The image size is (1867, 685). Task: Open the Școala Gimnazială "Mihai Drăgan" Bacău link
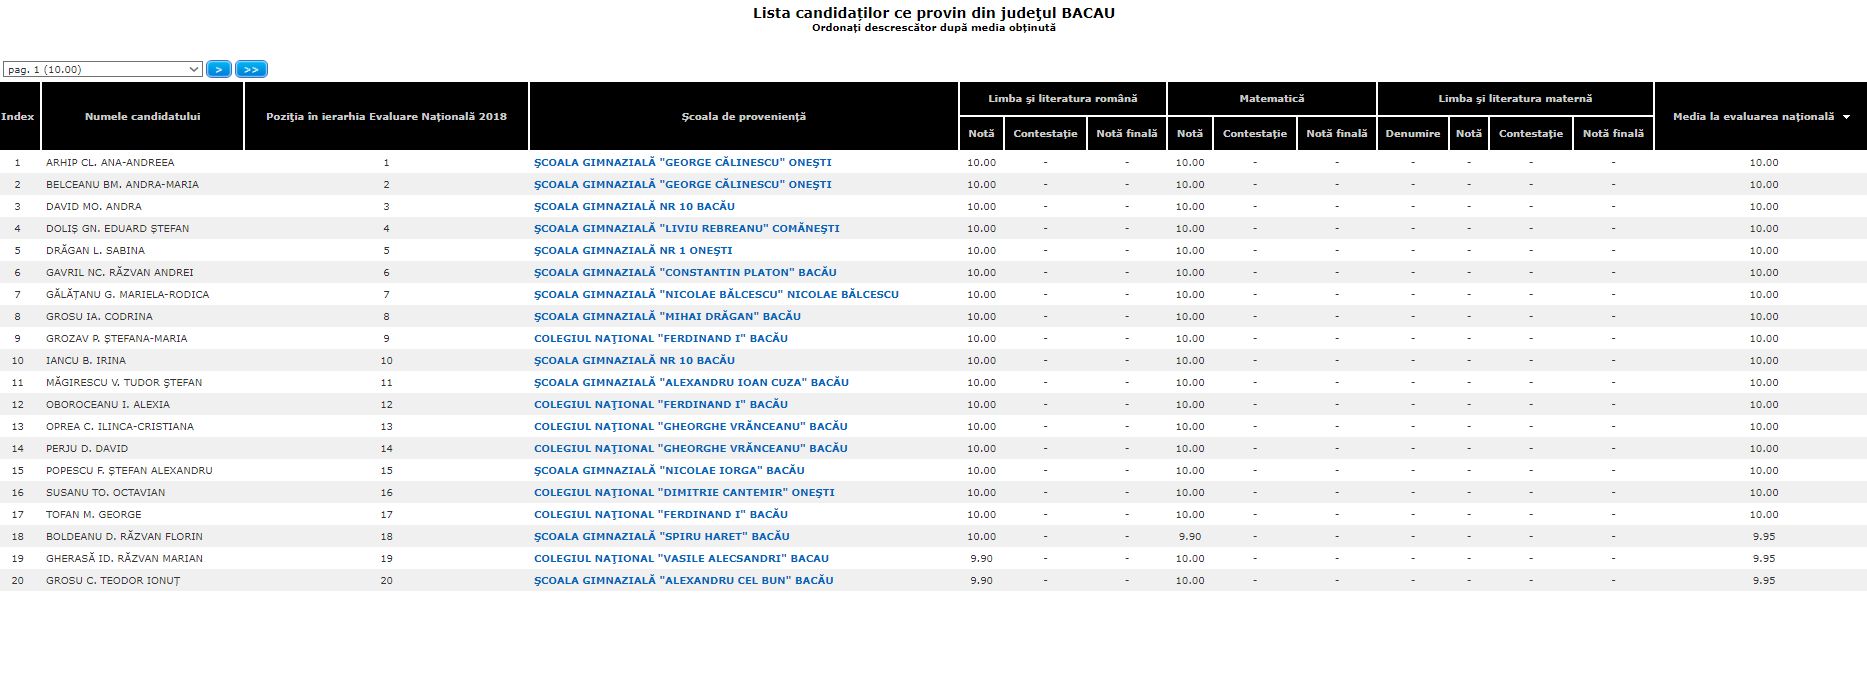click(x=667, y=317)
